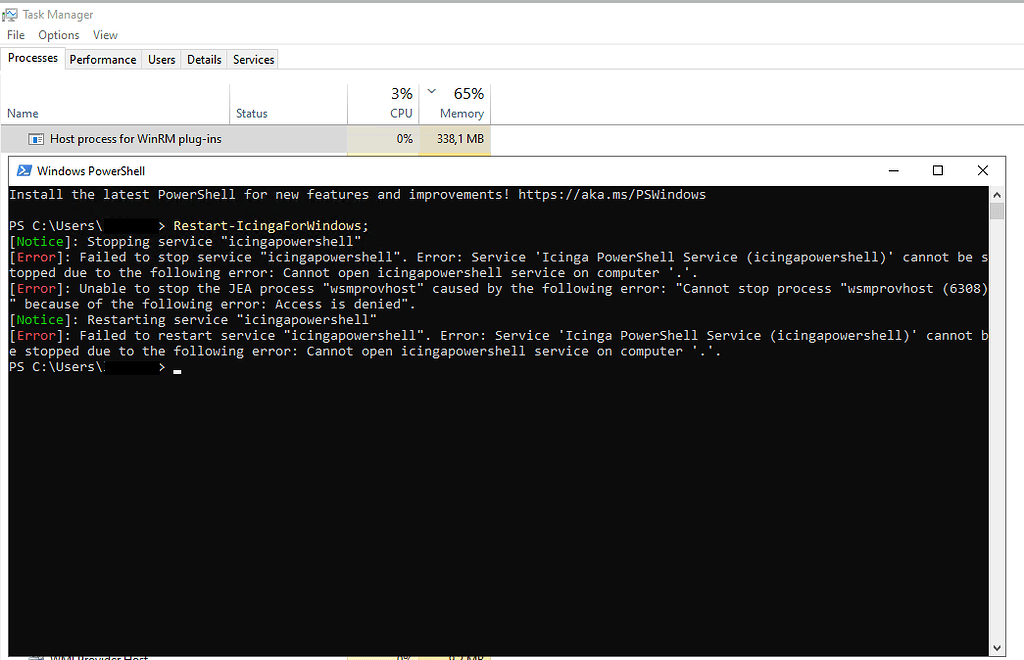
Task: Open the File menu
Action: point(15,34)
